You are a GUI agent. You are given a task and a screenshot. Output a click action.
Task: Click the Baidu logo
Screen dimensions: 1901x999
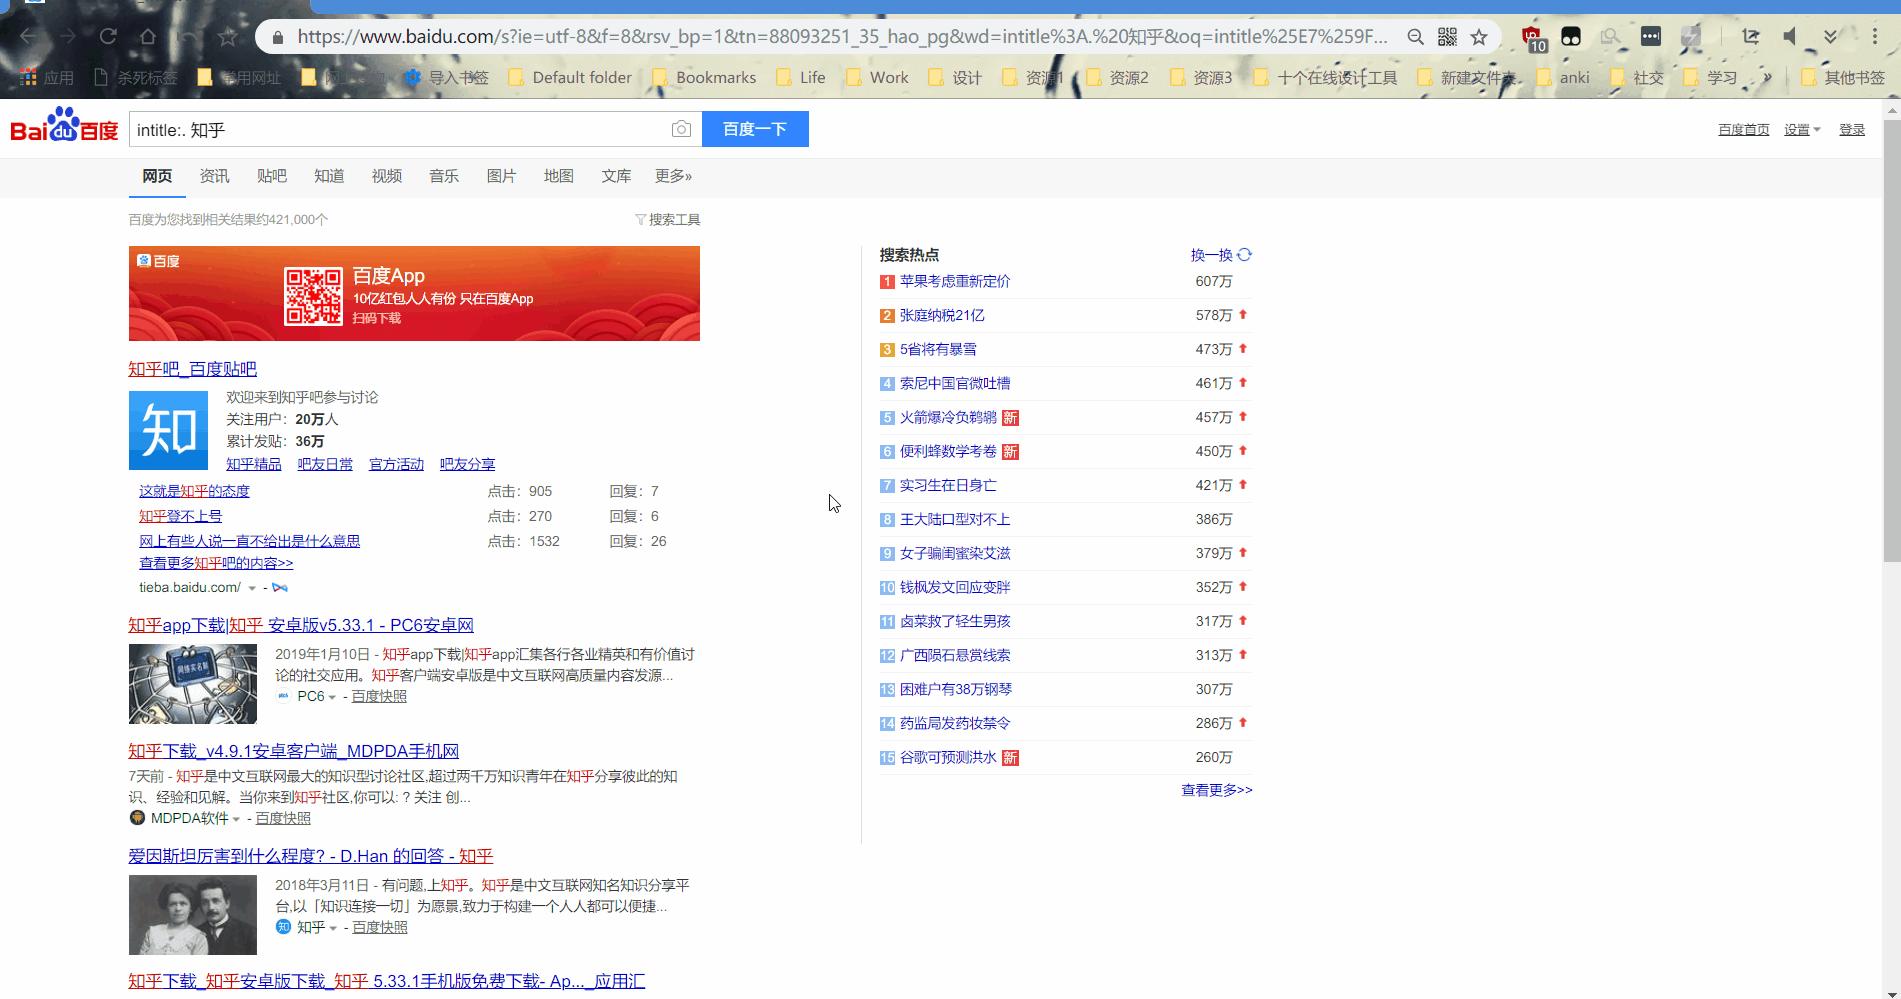tap(64, 127)
